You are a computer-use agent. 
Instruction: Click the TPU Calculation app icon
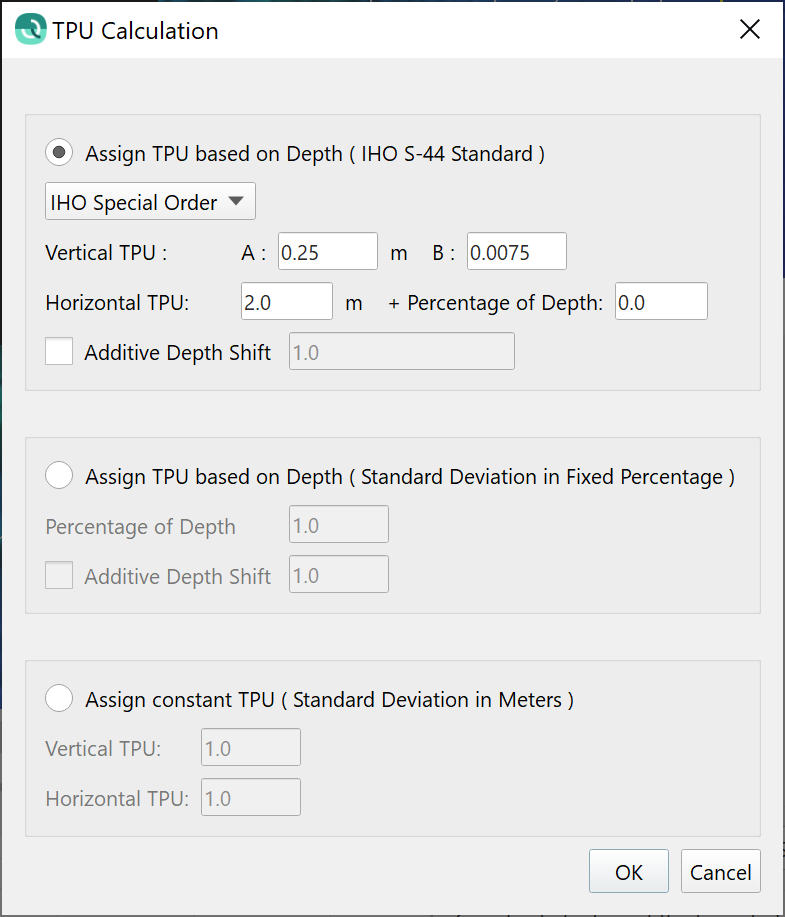coord(30,30)
